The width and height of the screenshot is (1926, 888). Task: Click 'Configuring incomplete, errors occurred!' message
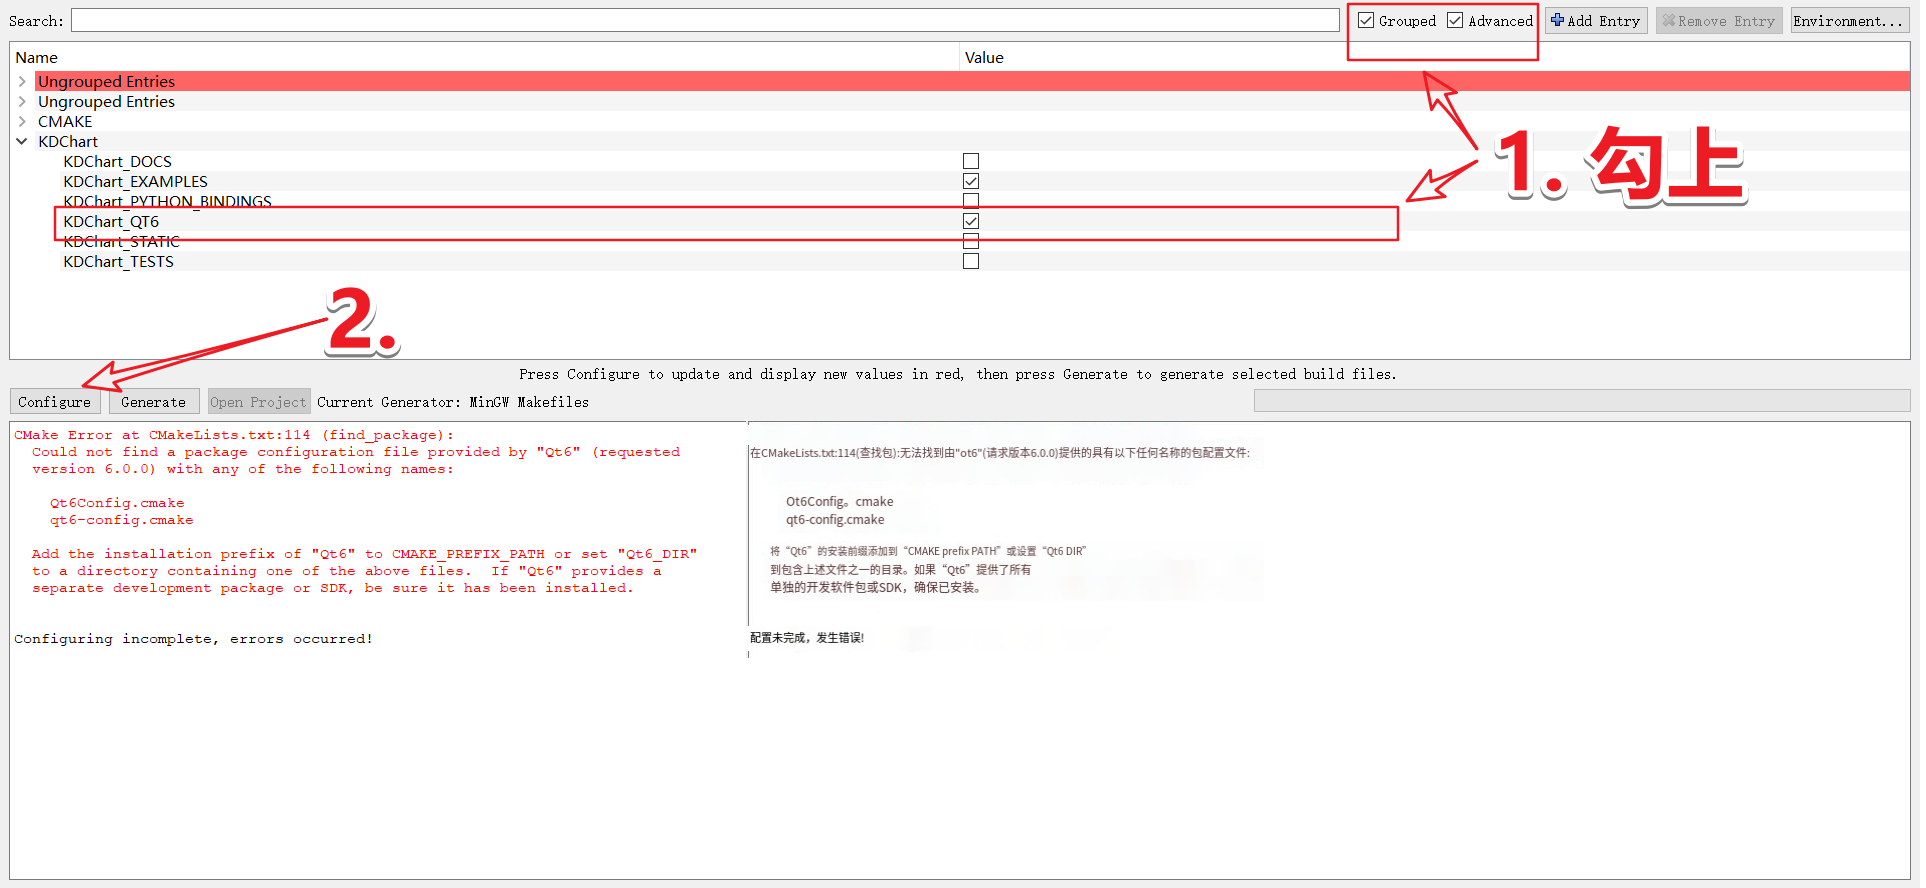coord(193,638)
